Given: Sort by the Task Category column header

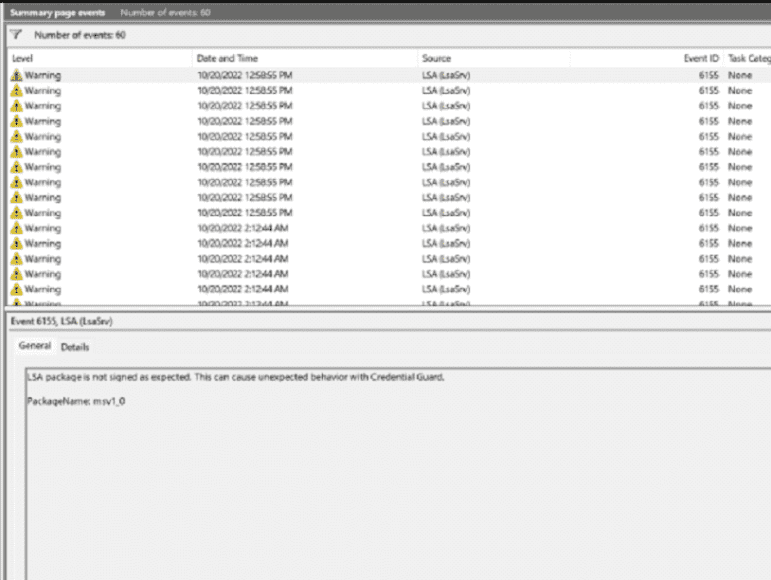Looking at the screenshot, I should (749, 58).
